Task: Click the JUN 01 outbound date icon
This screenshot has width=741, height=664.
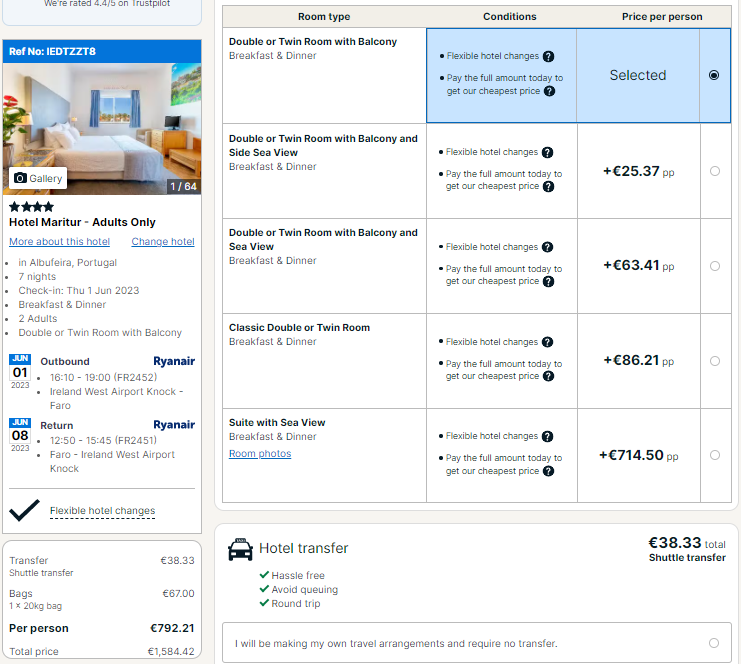Action: point(20,371)
